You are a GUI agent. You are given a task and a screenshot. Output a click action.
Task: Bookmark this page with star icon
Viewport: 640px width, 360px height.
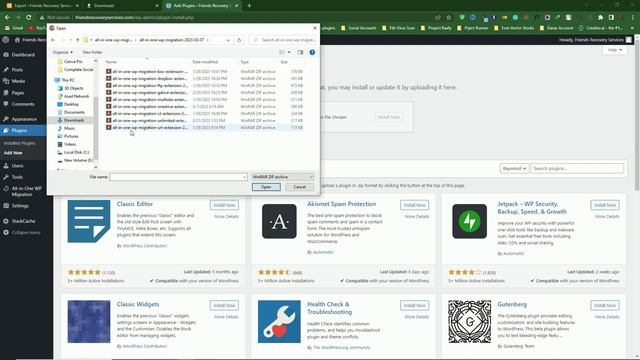[x=449, y=18]
